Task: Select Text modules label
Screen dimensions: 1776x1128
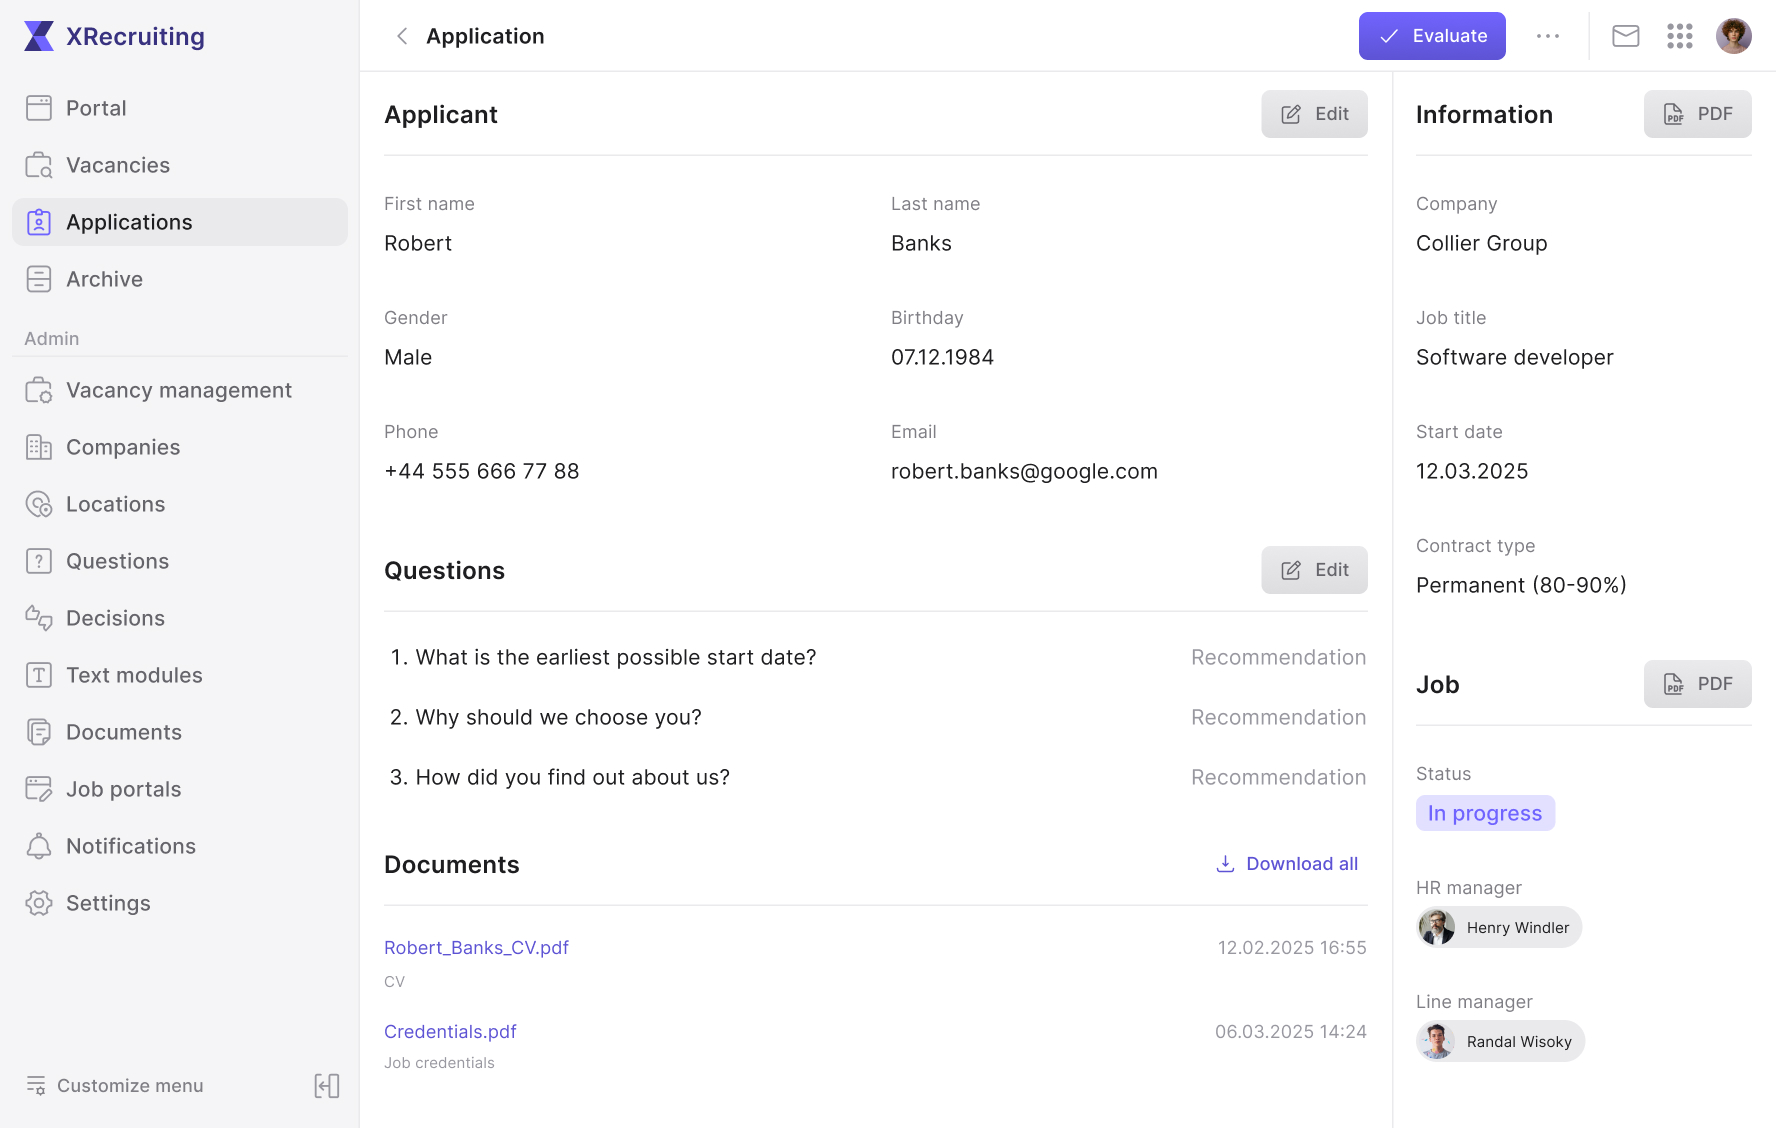Action: click(x=134, y=675)
